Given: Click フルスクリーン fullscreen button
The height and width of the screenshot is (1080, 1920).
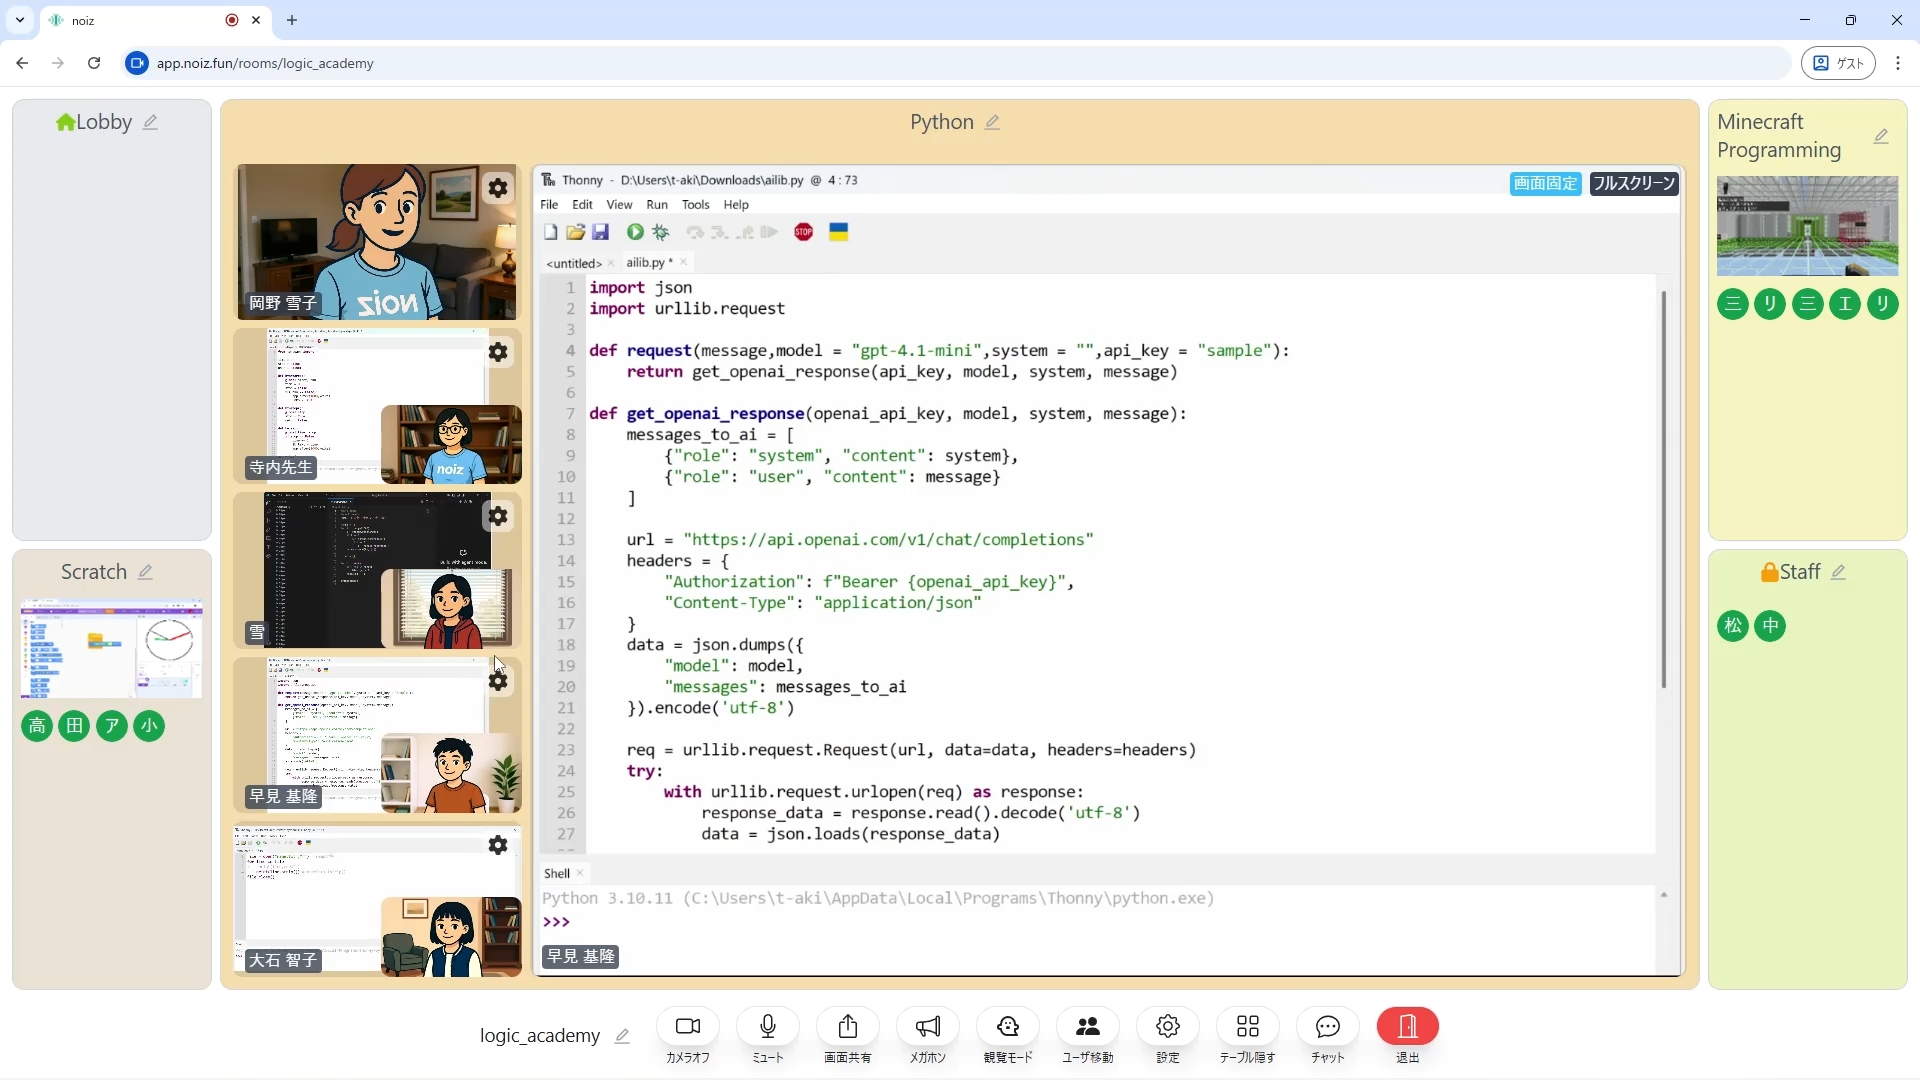Looking at the screenshot, I should tap(1633, 183).
